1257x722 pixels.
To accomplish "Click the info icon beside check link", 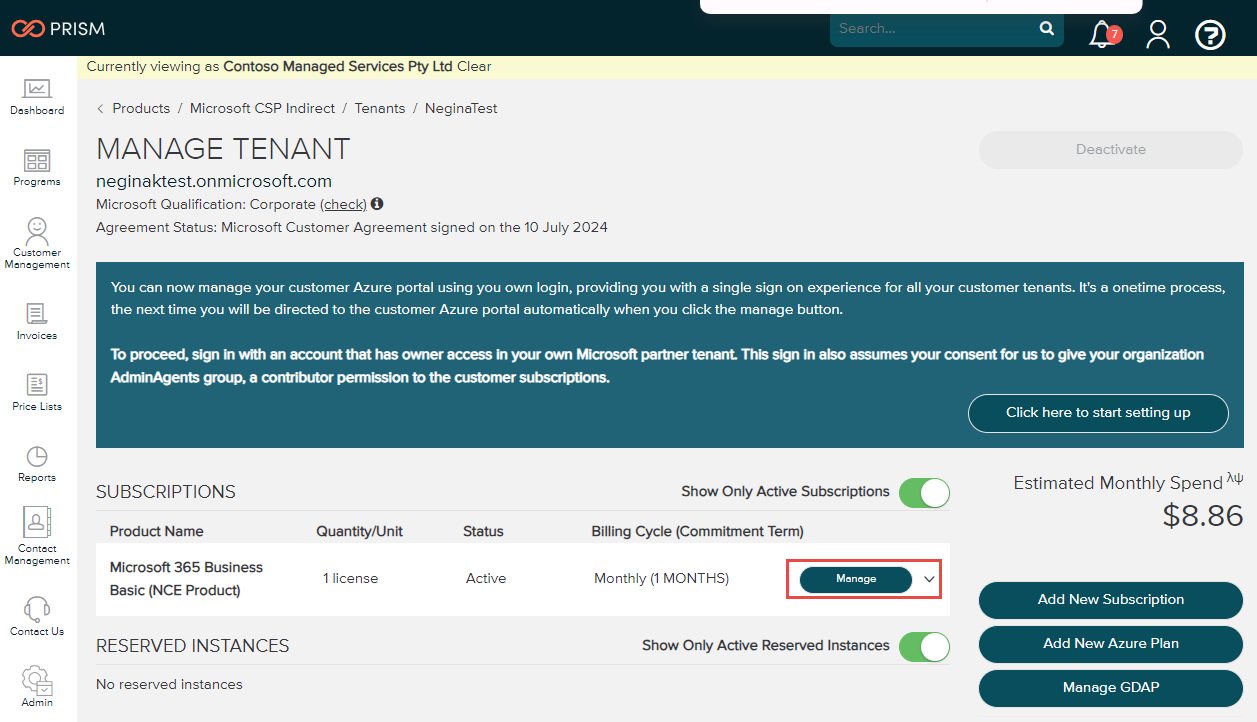I will pos(377,204).
